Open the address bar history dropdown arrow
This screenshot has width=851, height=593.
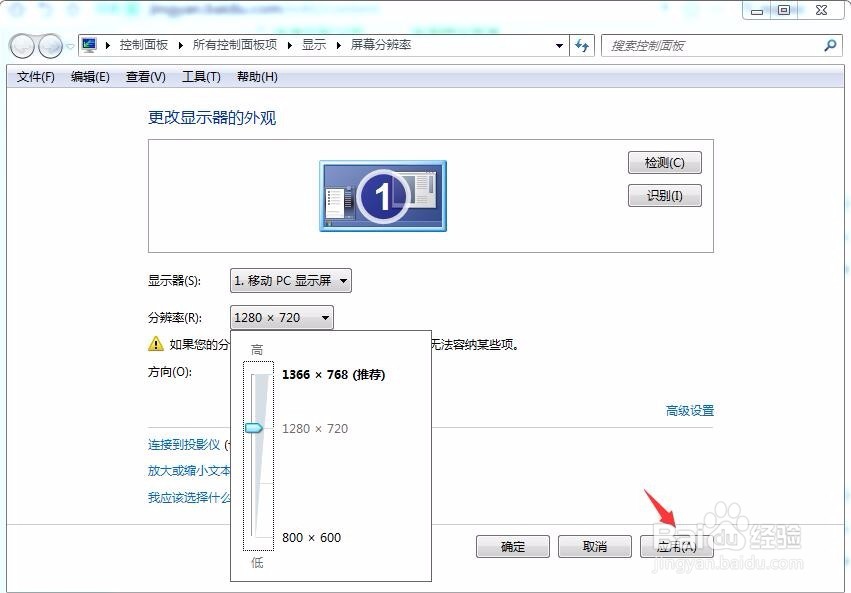click(559, 46)
